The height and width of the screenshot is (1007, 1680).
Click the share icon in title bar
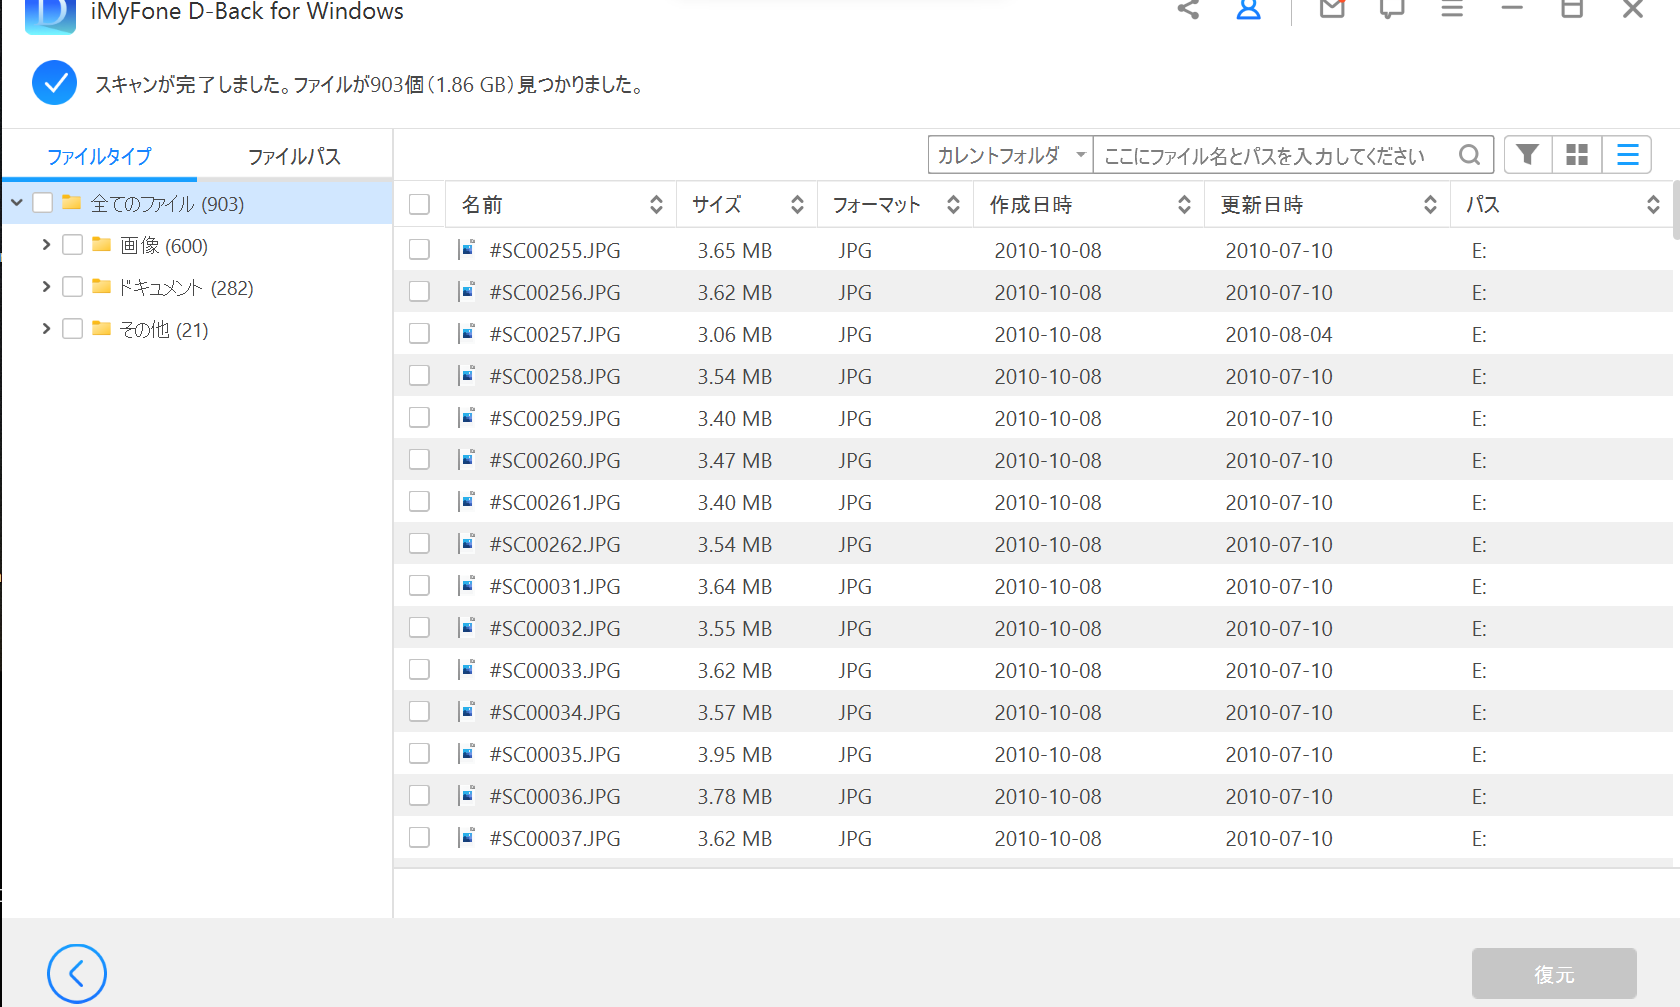(1188, 10)
